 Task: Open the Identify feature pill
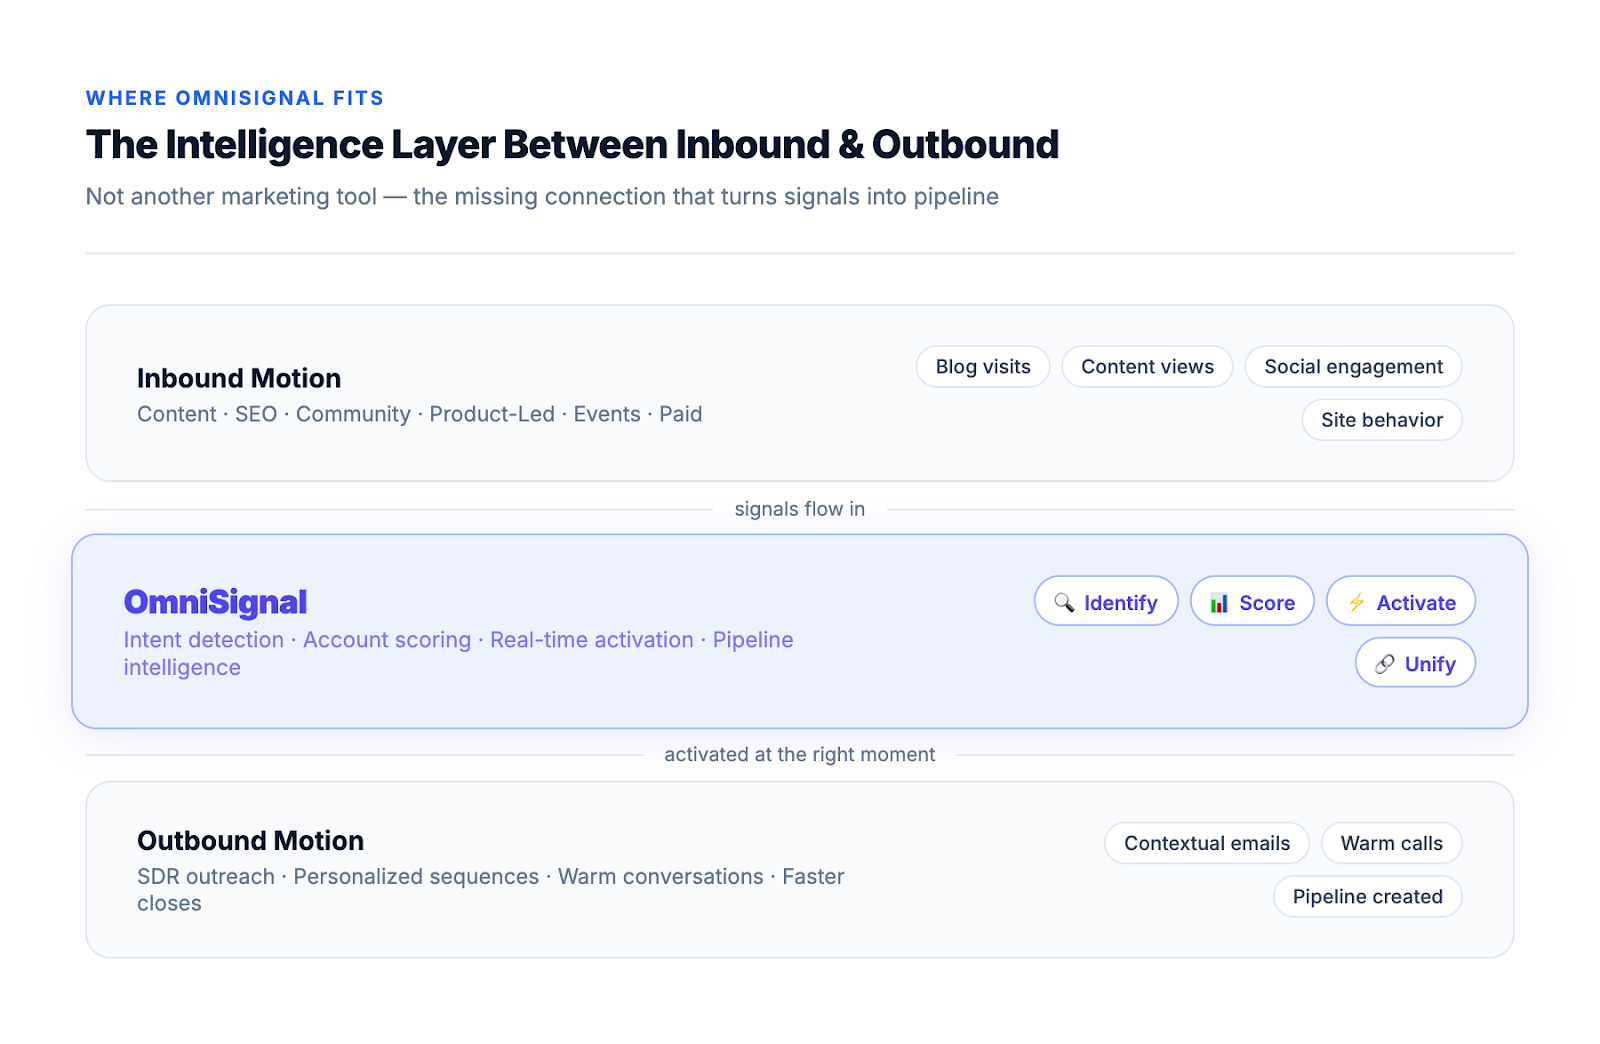click(x=1105, y=602)
